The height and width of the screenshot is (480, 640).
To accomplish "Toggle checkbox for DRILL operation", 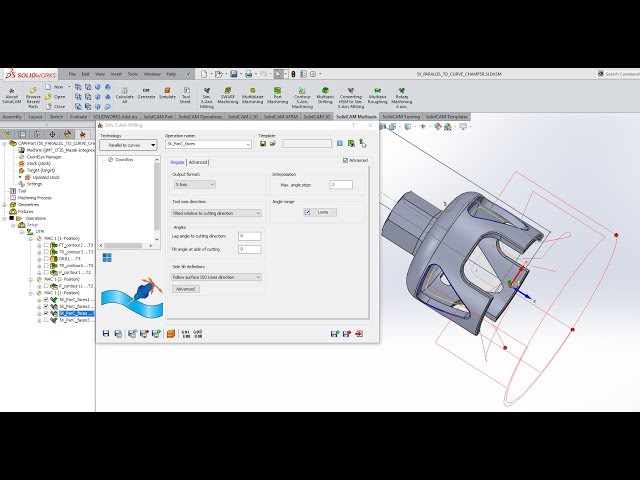I will (46, 259).
